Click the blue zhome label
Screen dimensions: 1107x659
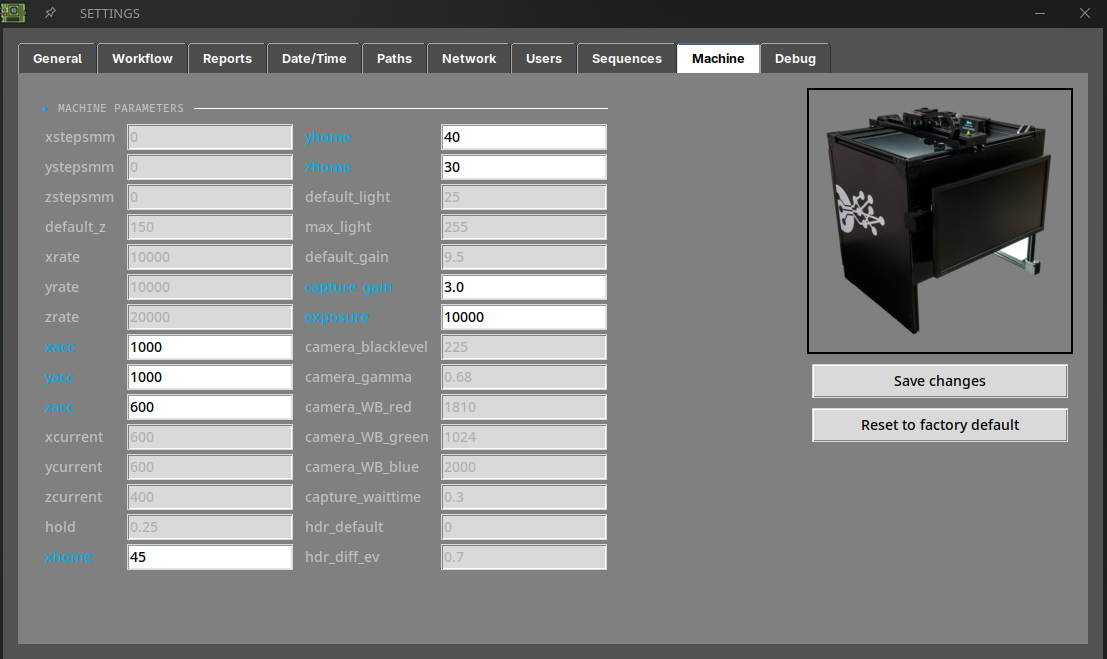328,167
